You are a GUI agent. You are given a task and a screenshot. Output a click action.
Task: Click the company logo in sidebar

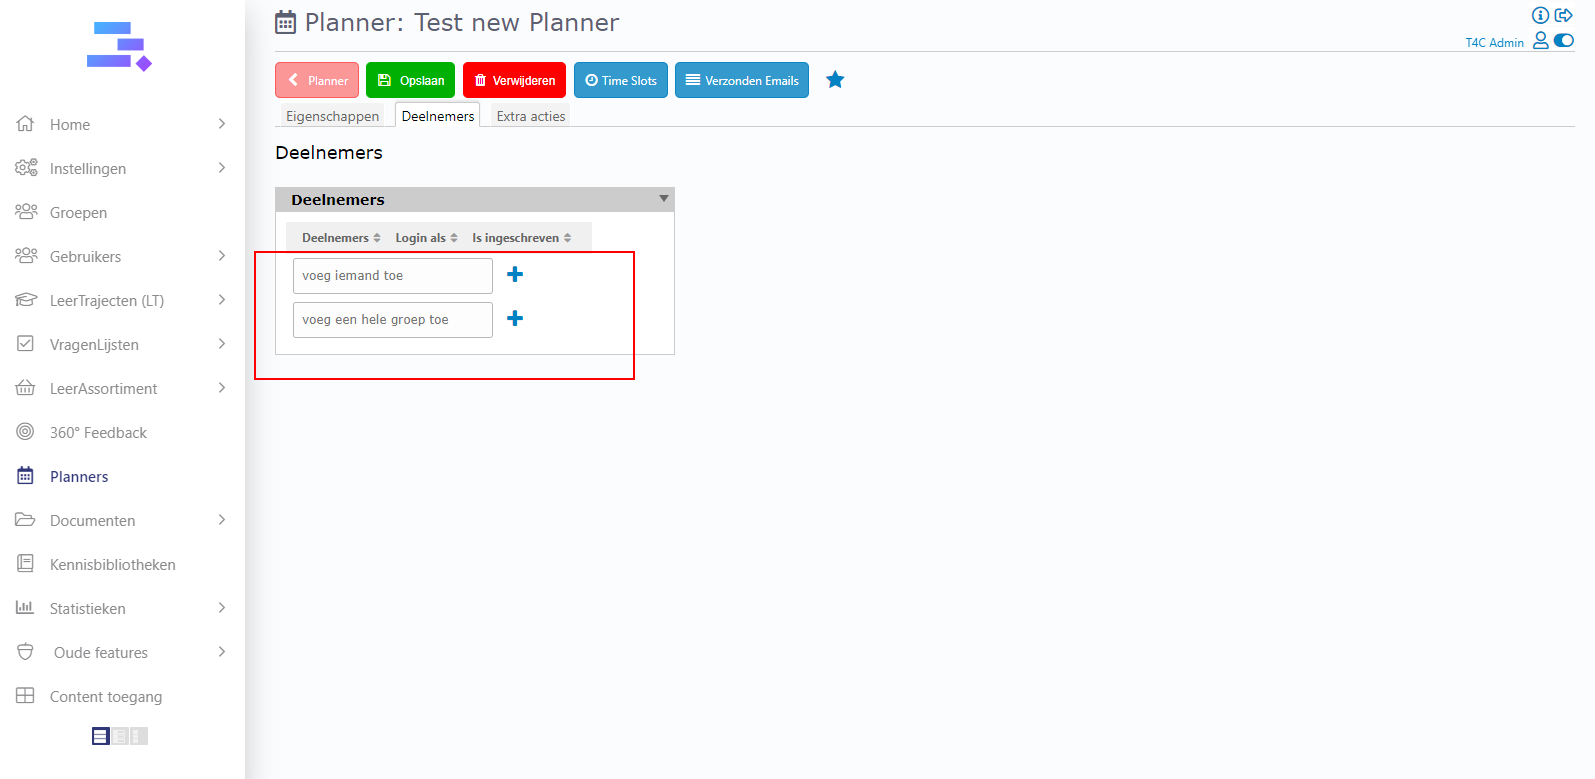(119, 47)
